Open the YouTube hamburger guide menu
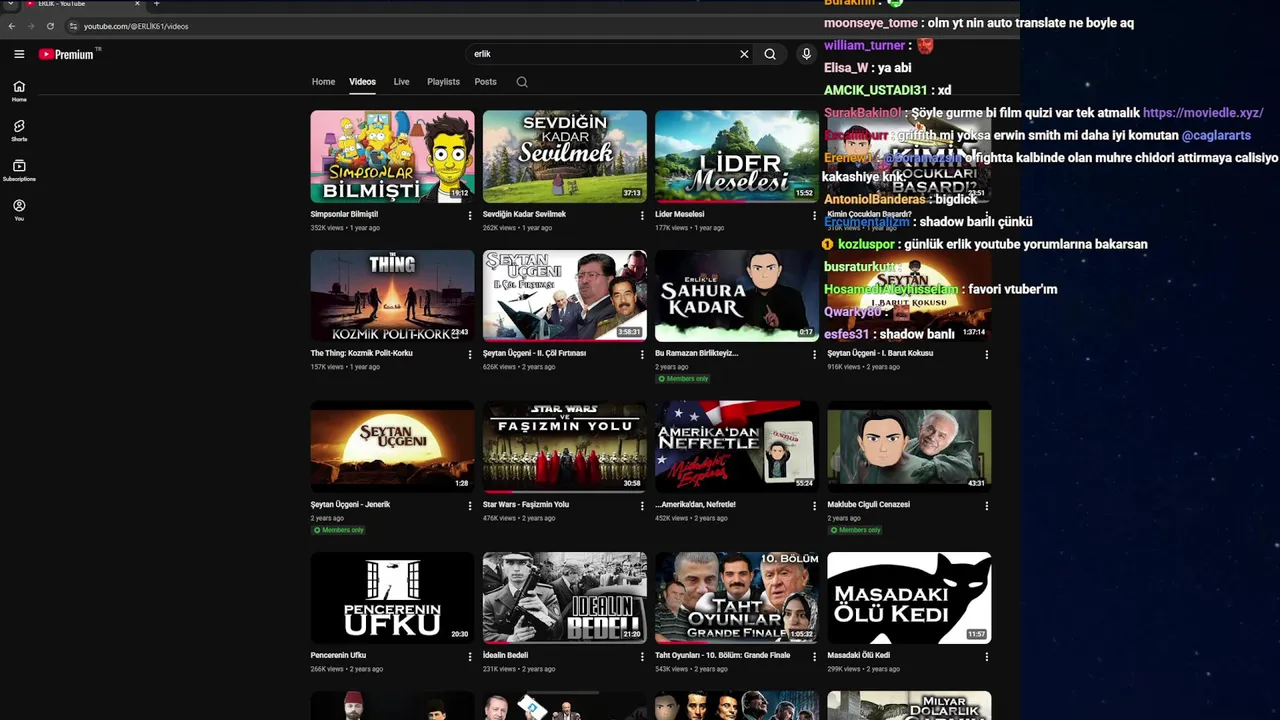 point(19,54)
